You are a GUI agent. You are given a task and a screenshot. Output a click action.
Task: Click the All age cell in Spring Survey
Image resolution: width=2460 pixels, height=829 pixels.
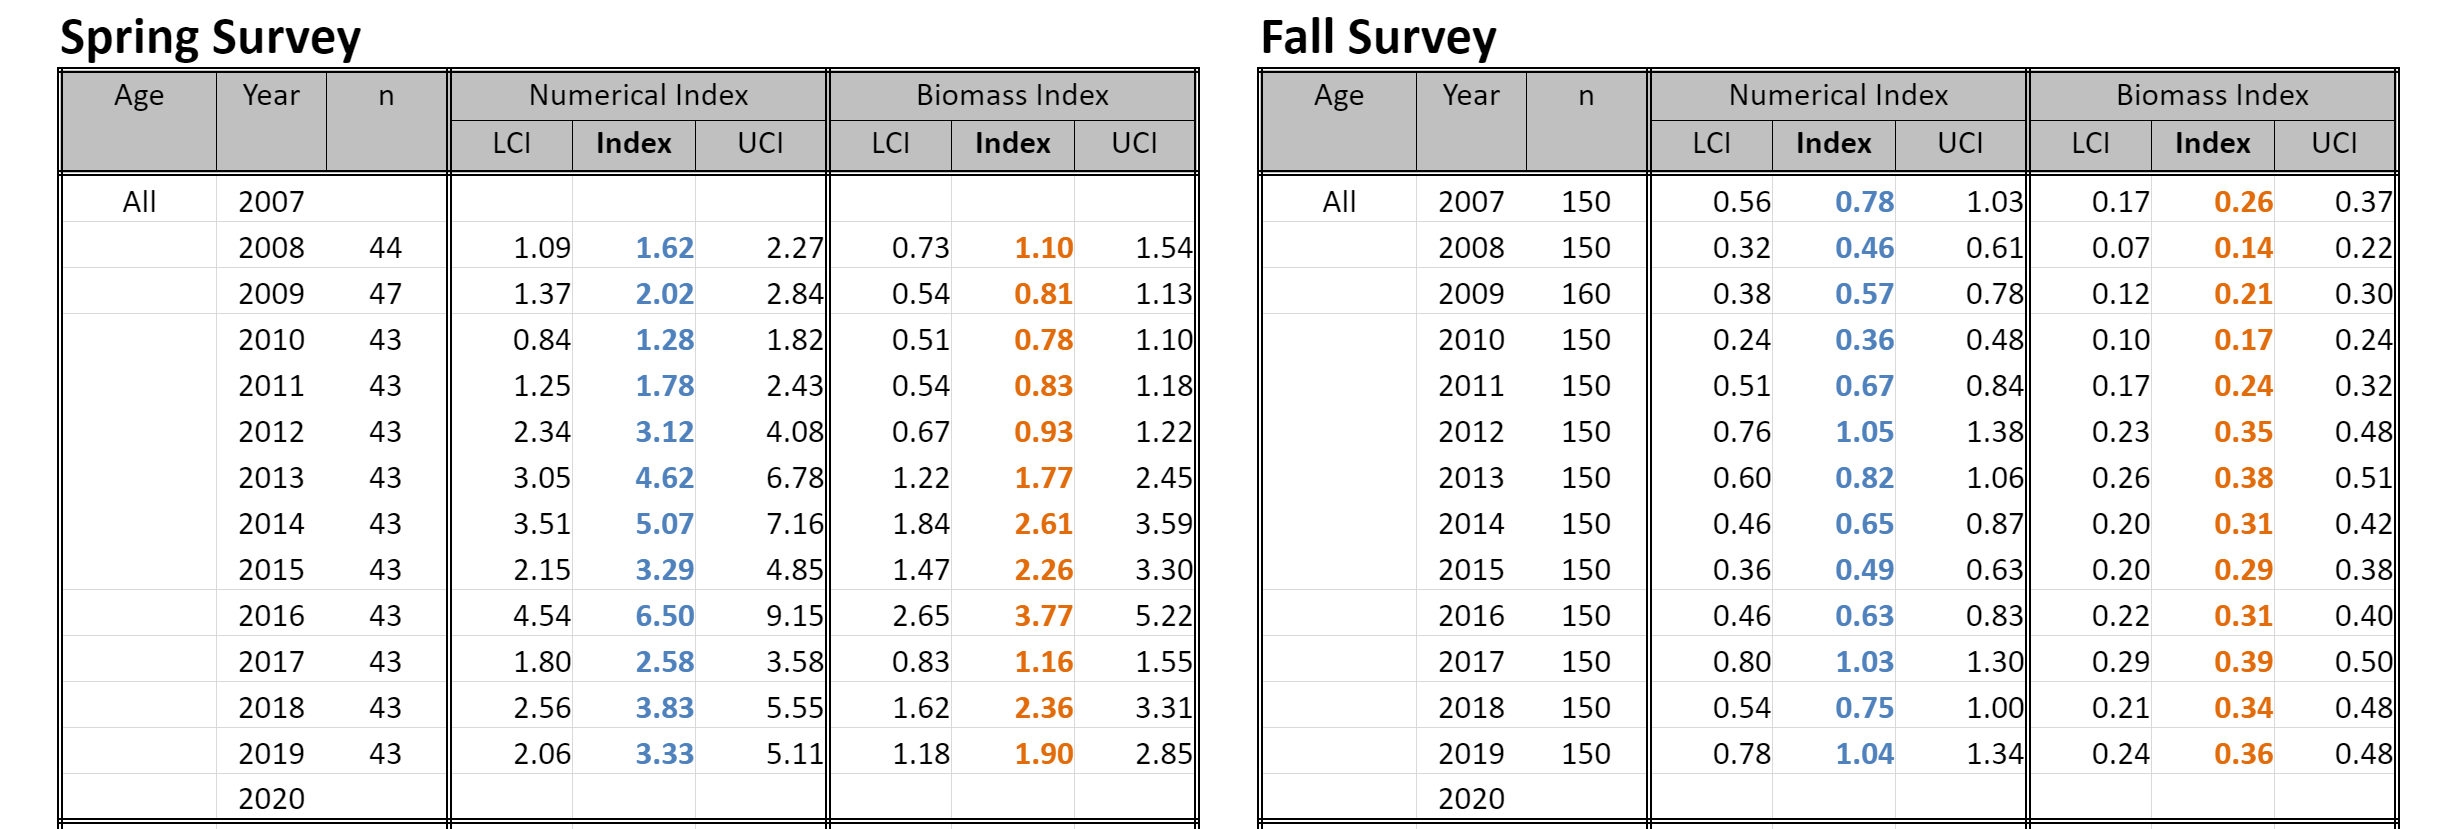[139, 202]
